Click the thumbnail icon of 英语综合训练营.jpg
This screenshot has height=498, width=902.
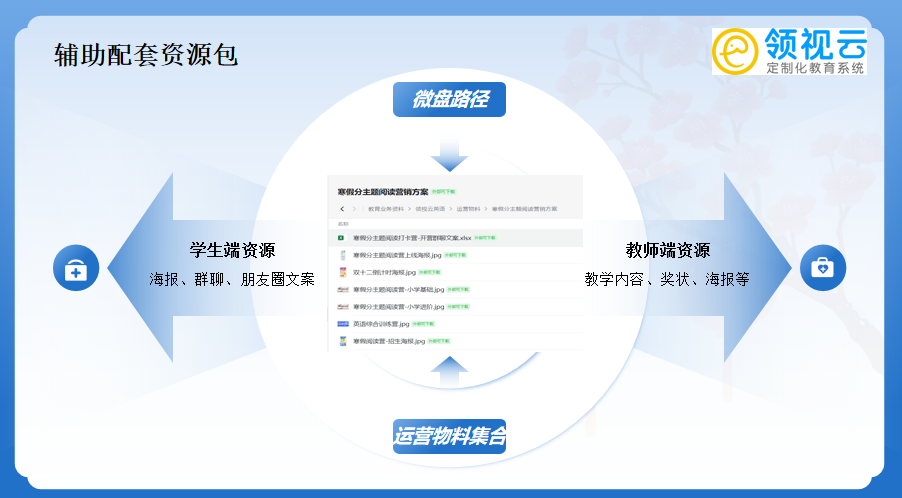(x=343, y=324)
